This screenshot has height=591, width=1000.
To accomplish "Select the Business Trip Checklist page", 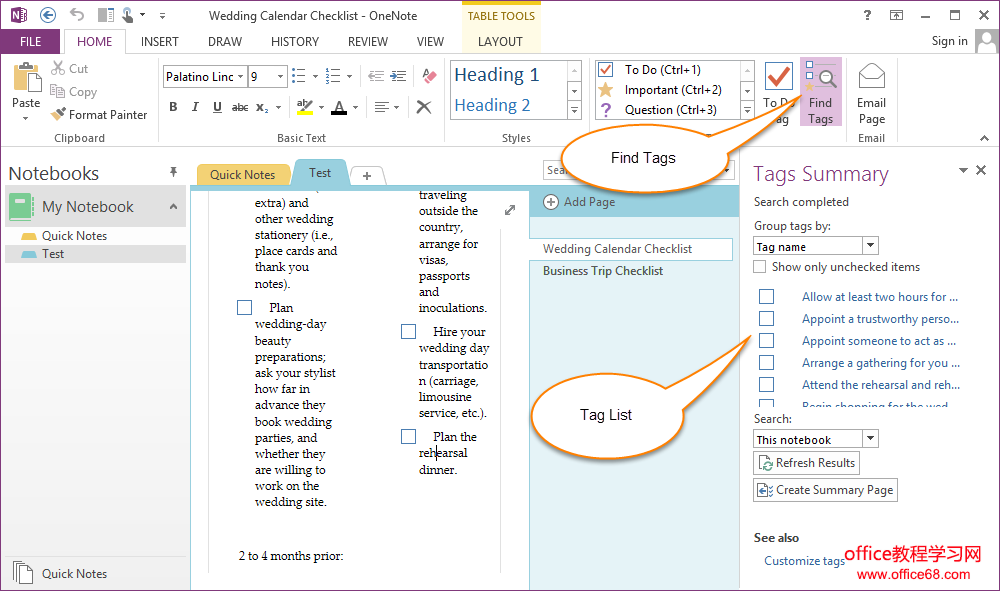I will [x=603, y=271].
